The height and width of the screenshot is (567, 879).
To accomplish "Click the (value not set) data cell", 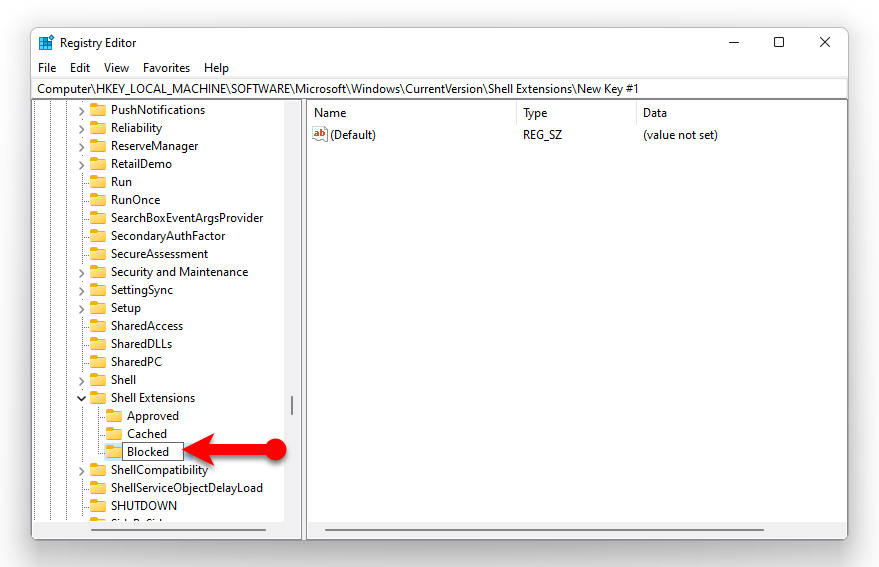I will point(680,135).
